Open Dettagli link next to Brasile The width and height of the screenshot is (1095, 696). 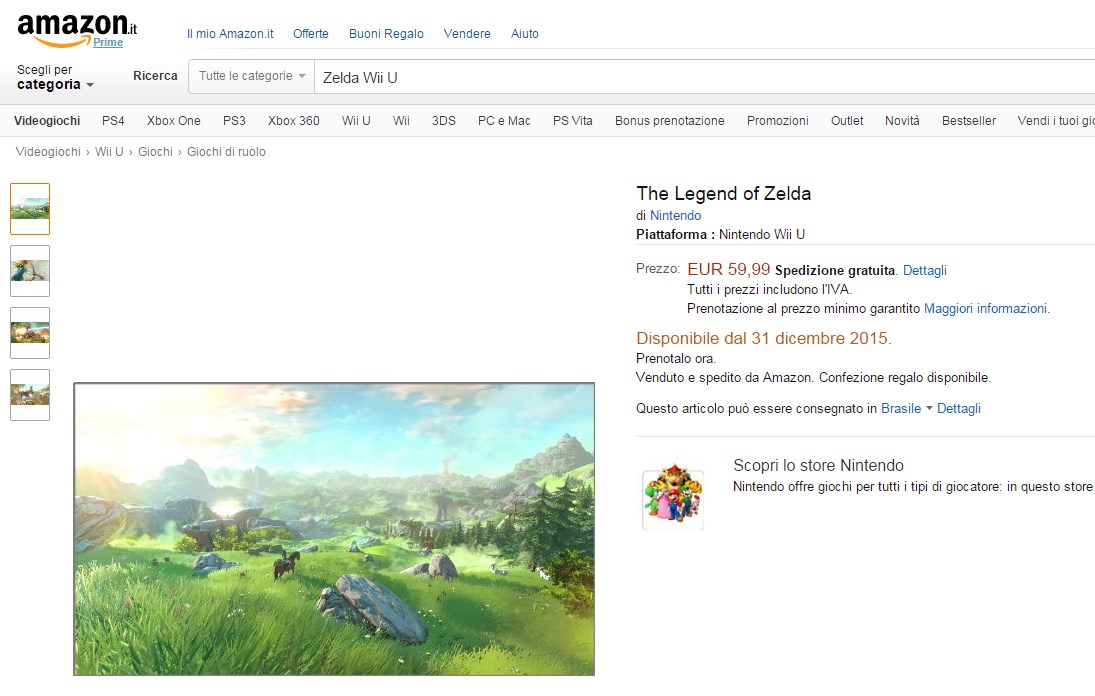(958, 408)
